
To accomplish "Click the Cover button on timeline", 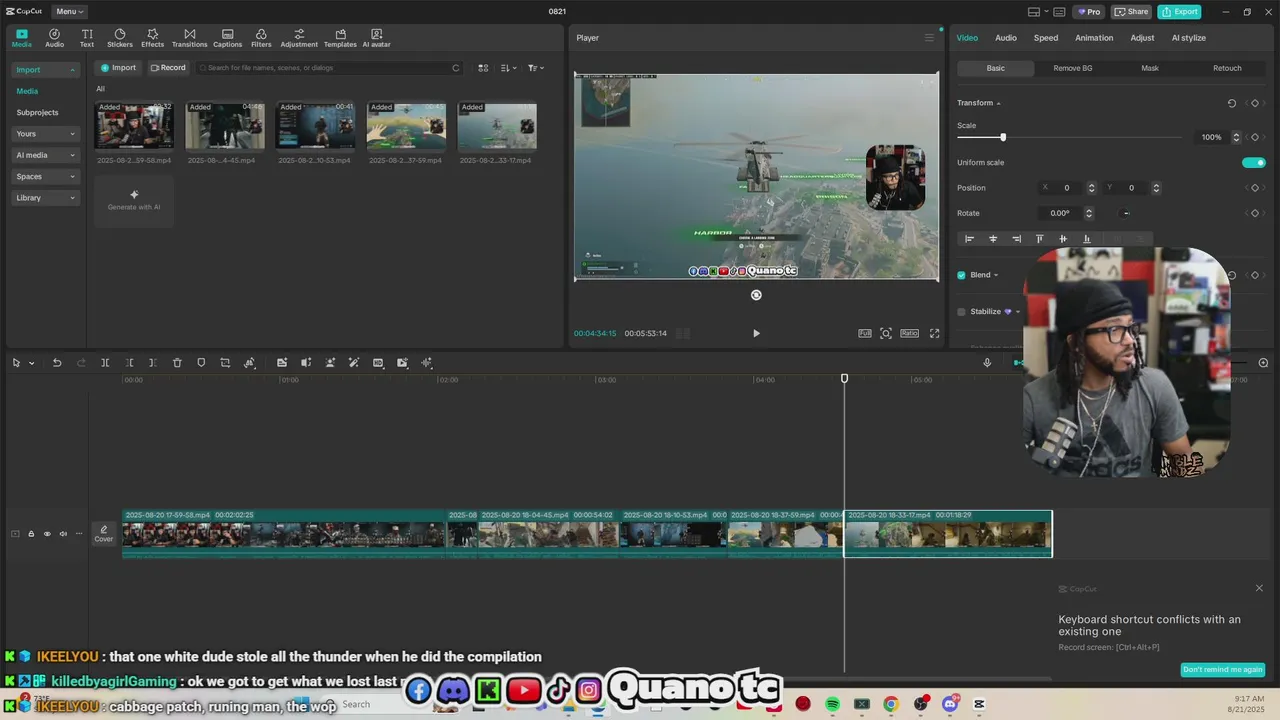I will [x=104, y=534].
